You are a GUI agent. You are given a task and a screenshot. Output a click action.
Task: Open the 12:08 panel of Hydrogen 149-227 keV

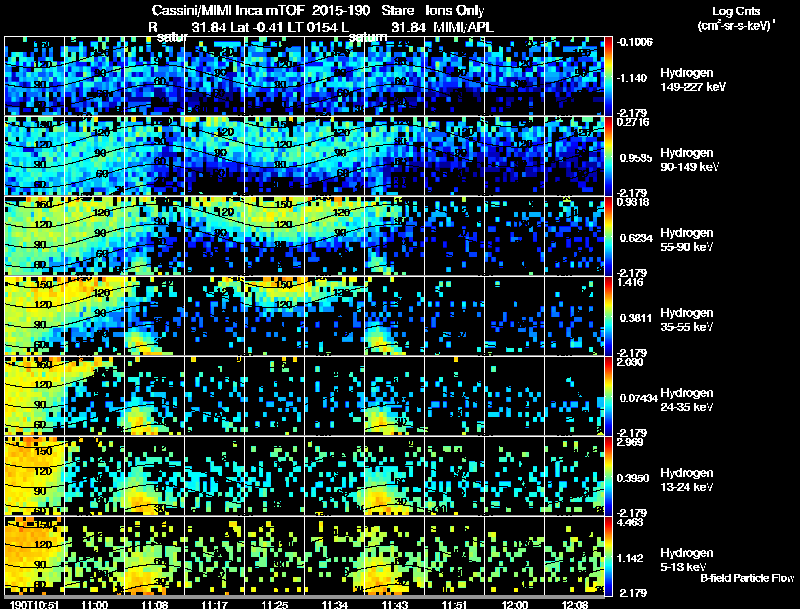574,77
